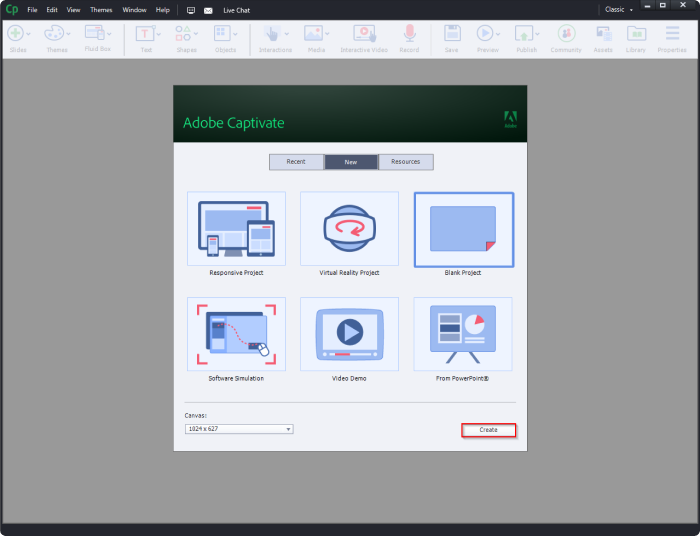Open the File menu
This screenshot has height=536, width=700.
pyautogui.click(x=32, y=10)
